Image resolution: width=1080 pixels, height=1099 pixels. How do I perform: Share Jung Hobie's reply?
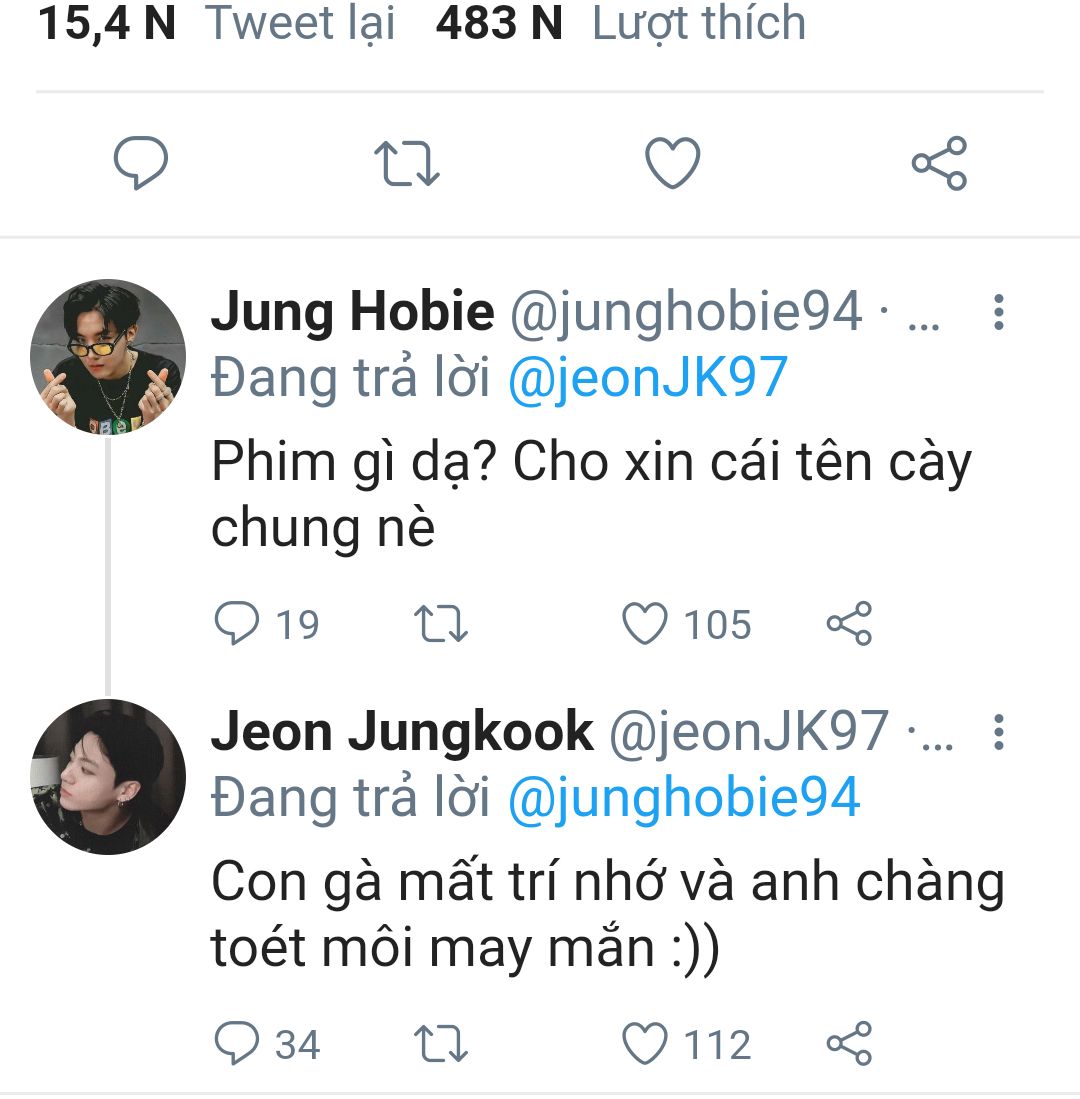[x=849, y=624]
